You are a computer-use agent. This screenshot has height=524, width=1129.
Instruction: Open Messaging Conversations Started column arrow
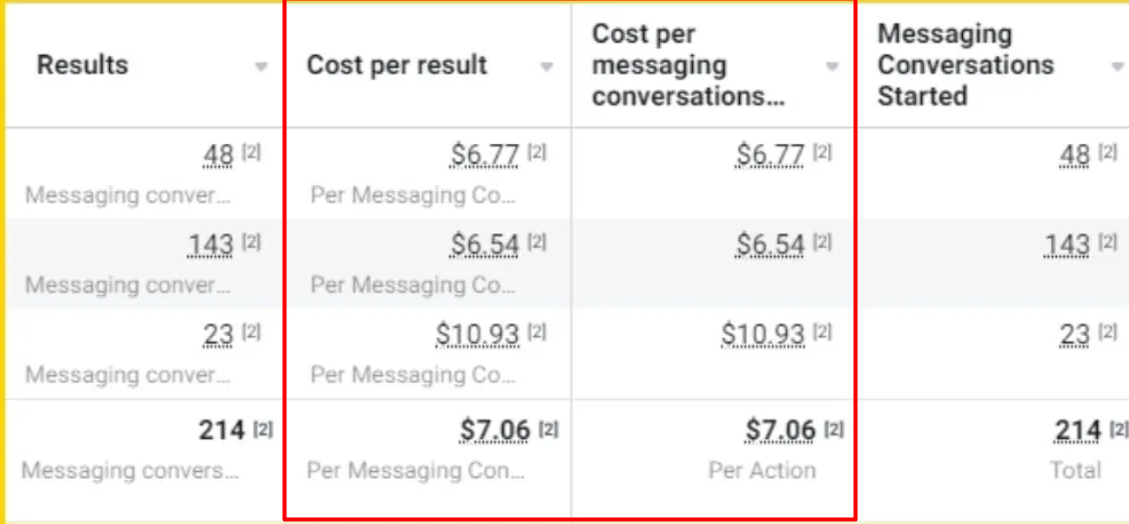[1117, 68]
